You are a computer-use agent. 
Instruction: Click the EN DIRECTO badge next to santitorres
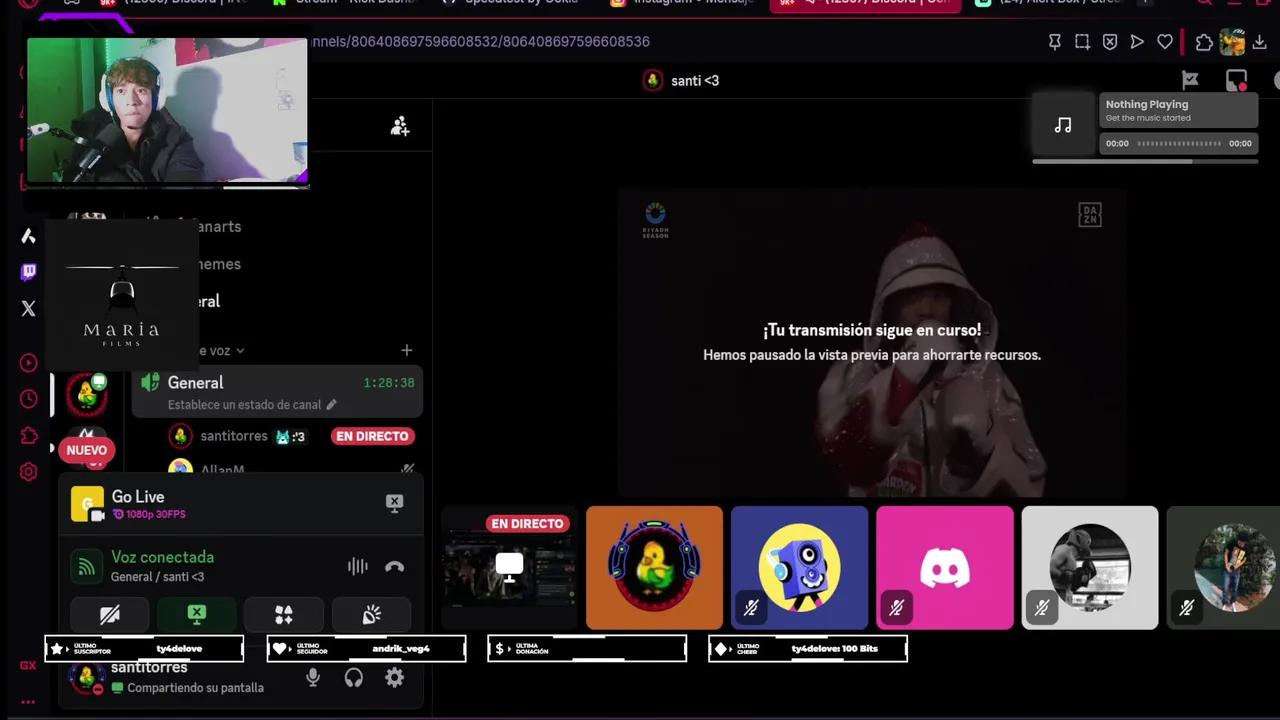point(372,436)
